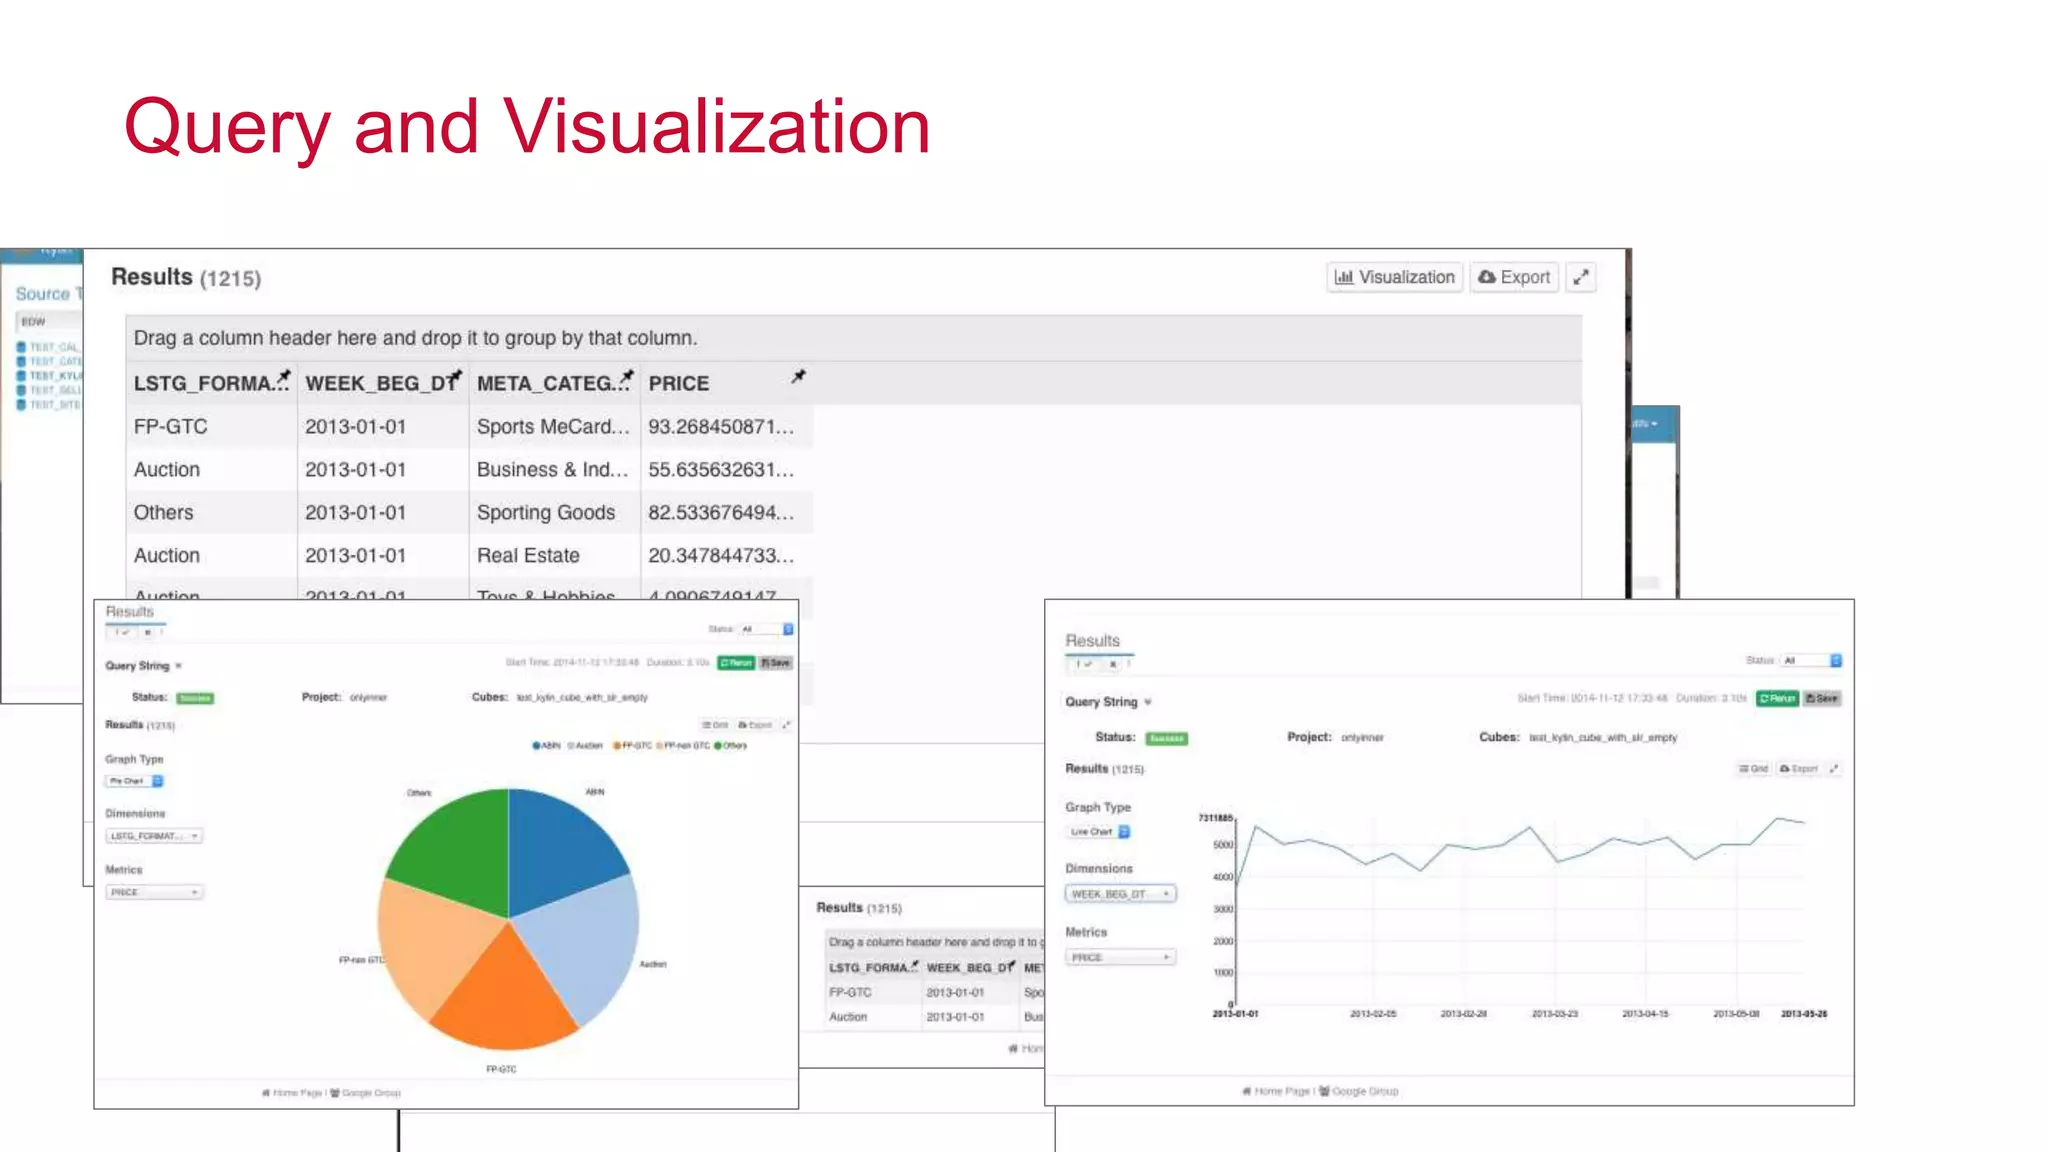Click 20.347844733... price cell
This screenshot has height=1152, width=2048.
[x=726, y=556]
